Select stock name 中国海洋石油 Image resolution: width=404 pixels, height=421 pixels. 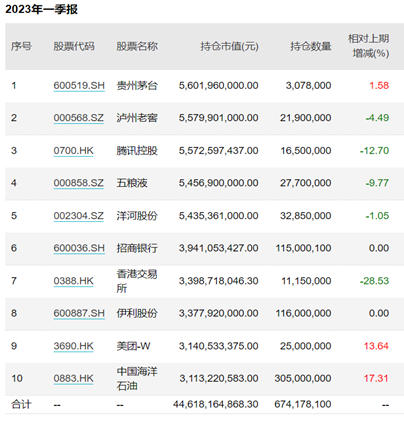tap(137, 378)
